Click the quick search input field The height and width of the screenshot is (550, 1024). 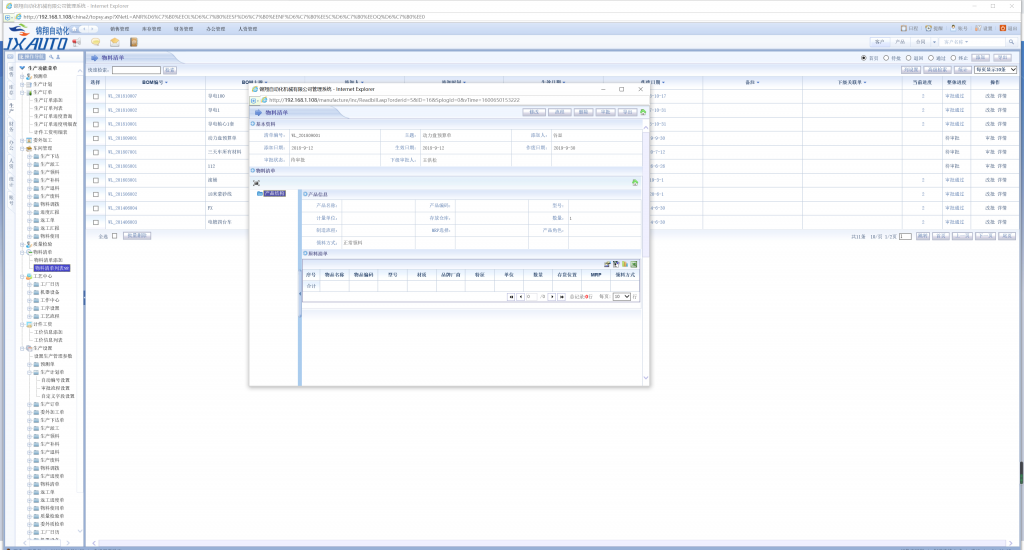point(135,70)
